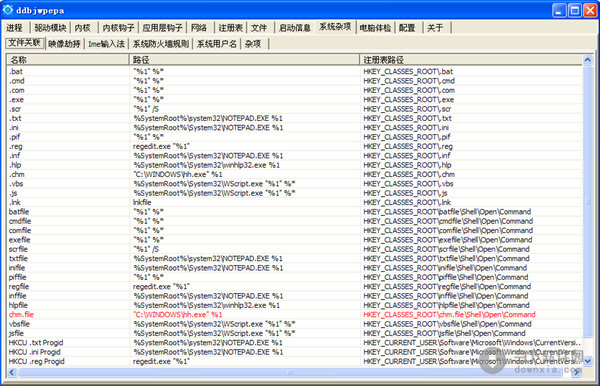Open the 内核 tab
This screenshot has height=386, width=600.
click(x=83, y=28)
